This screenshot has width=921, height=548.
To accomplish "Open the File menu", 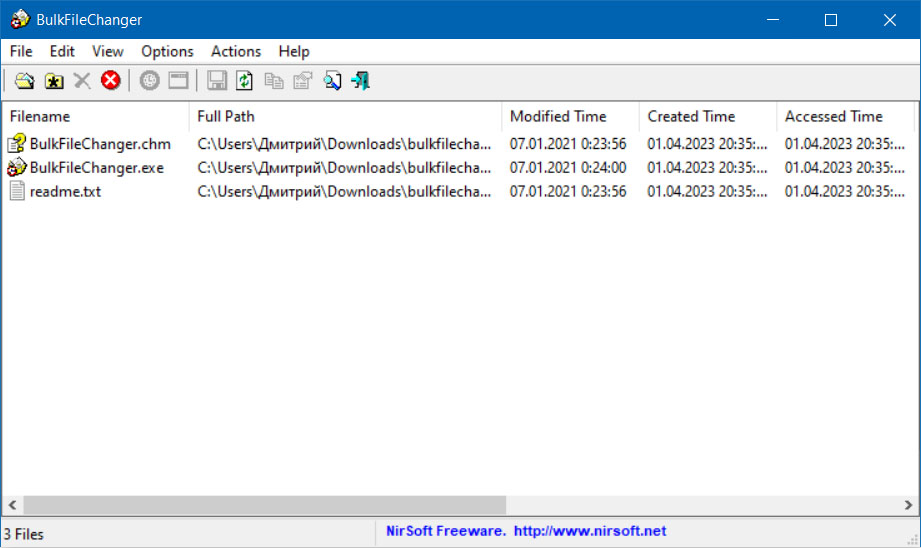I will pos(21,52).
